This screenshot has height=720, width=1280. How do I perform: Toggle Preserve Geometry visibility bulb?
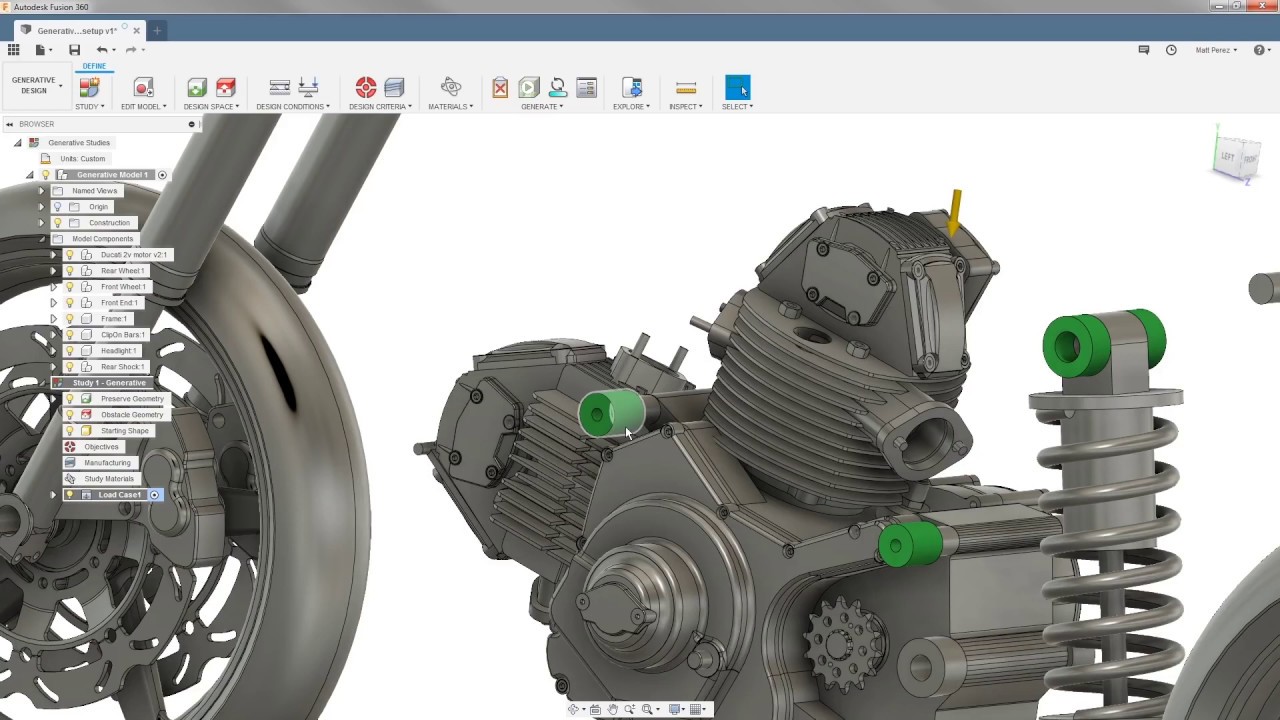click(70, 399)
